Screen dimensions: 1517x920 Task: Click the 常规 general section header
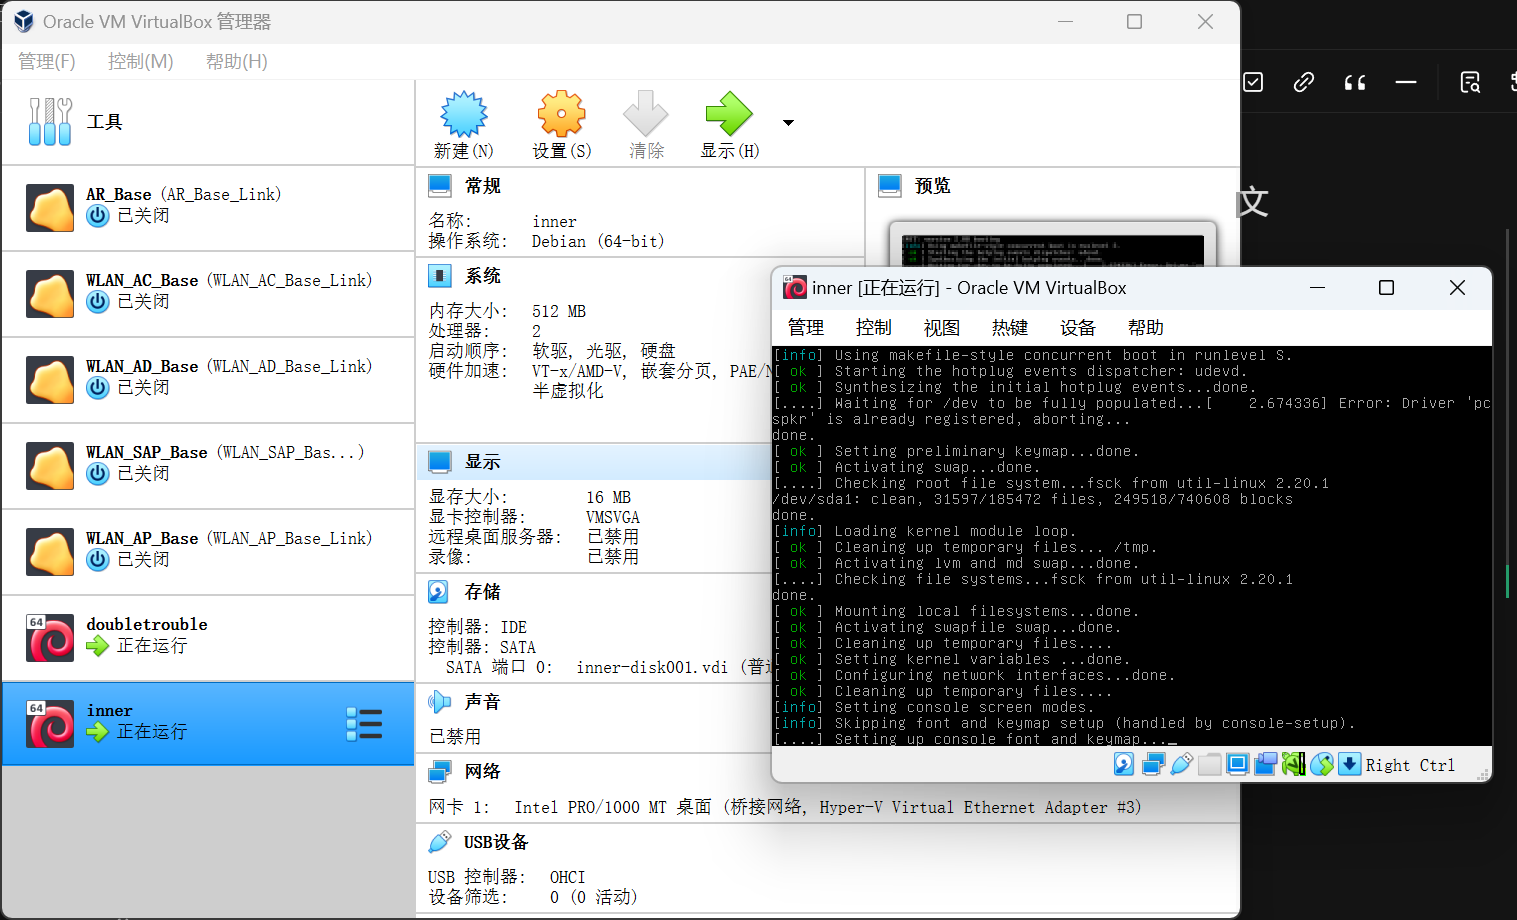(483, 186)
